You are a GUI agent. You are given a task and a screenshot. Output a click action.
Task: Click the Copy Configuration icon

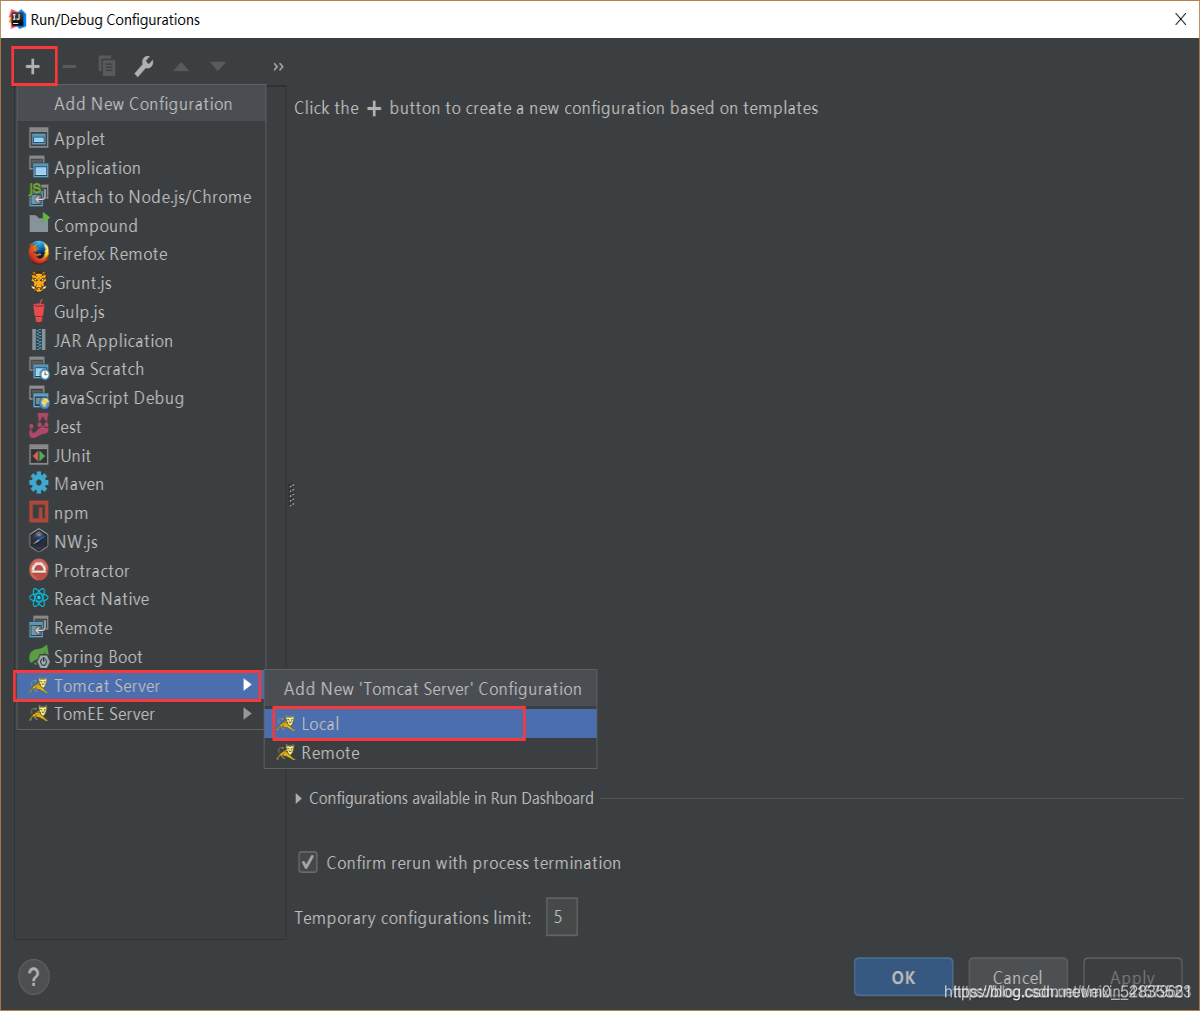point(107,67)
